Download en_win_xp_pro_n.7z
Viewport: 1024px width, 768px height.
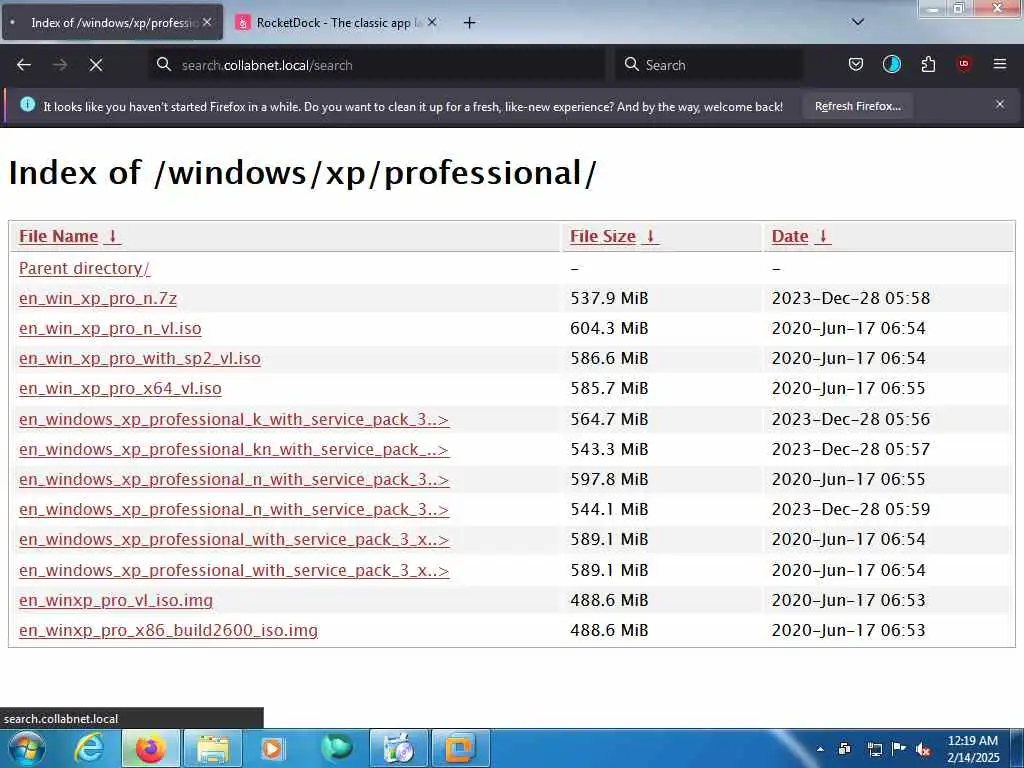coord(98,298)
